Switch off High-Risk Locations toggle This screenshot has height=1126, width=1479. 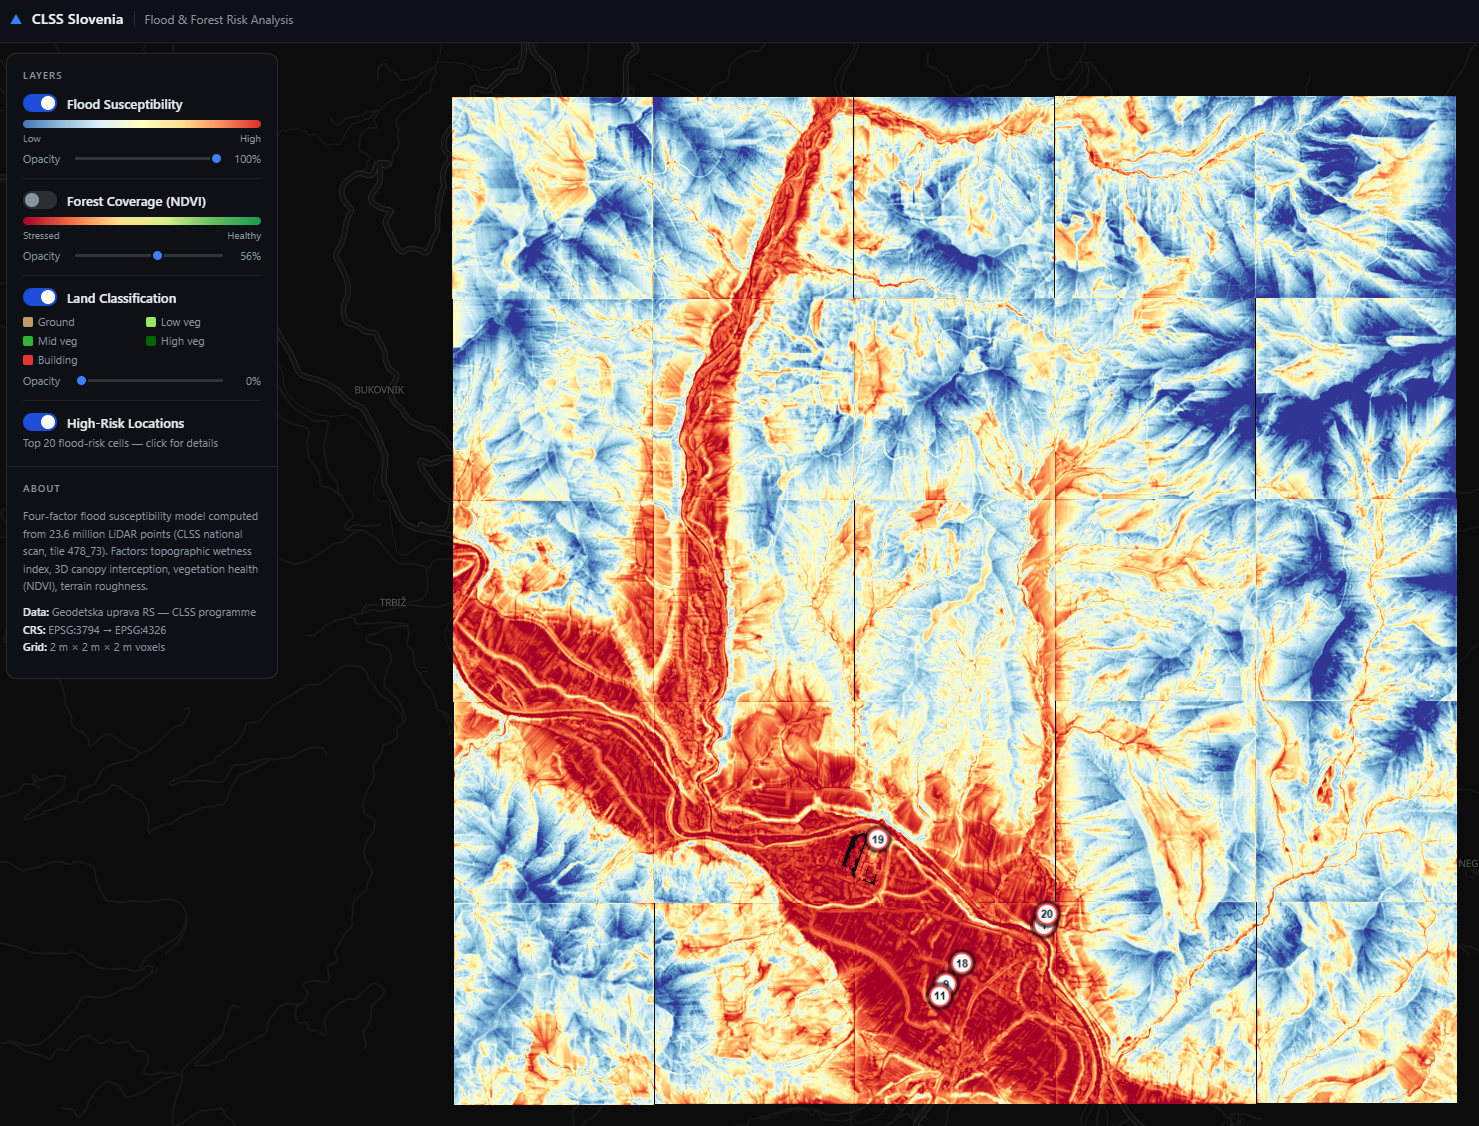pos(40,422)
